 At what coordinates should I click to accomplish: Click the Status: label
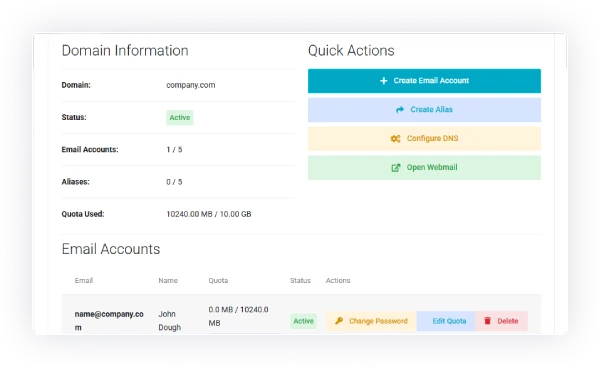tap(74, 117)
